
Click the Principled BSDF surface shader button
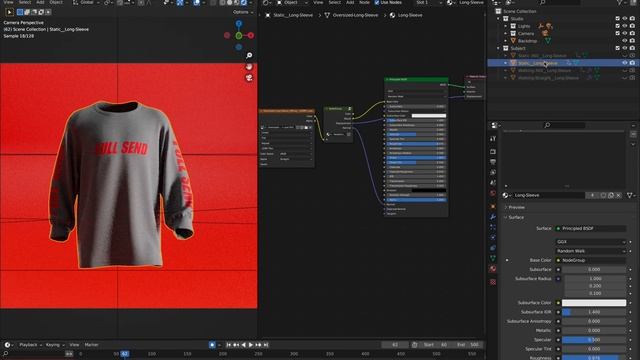pyautogui.click(x=591, y=229)
